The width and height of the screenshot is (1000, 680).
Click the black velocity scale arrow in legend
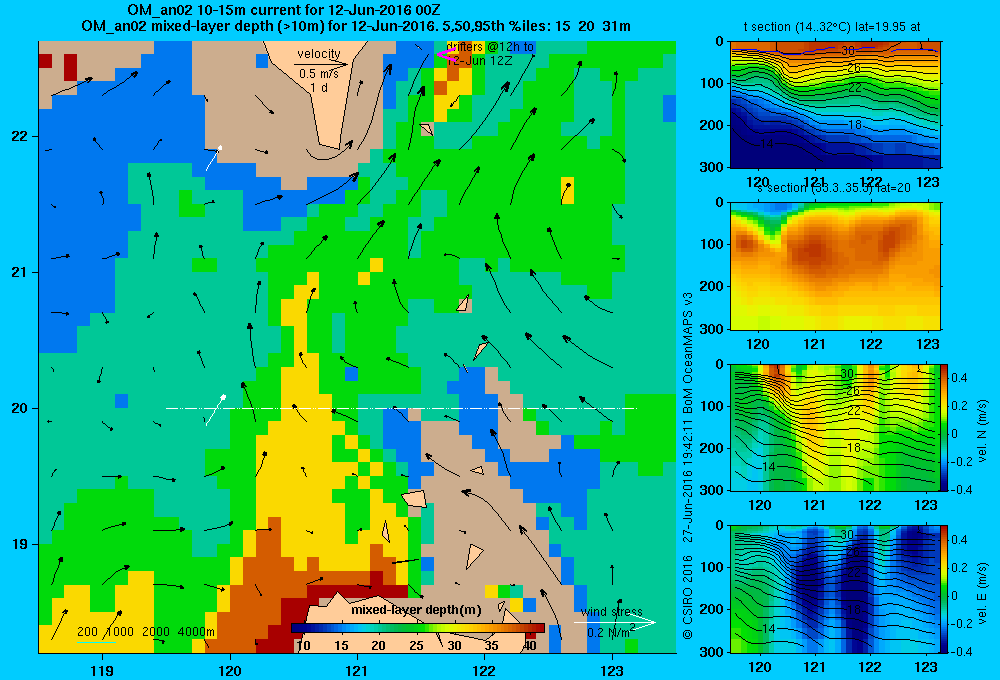coord(321,64)
